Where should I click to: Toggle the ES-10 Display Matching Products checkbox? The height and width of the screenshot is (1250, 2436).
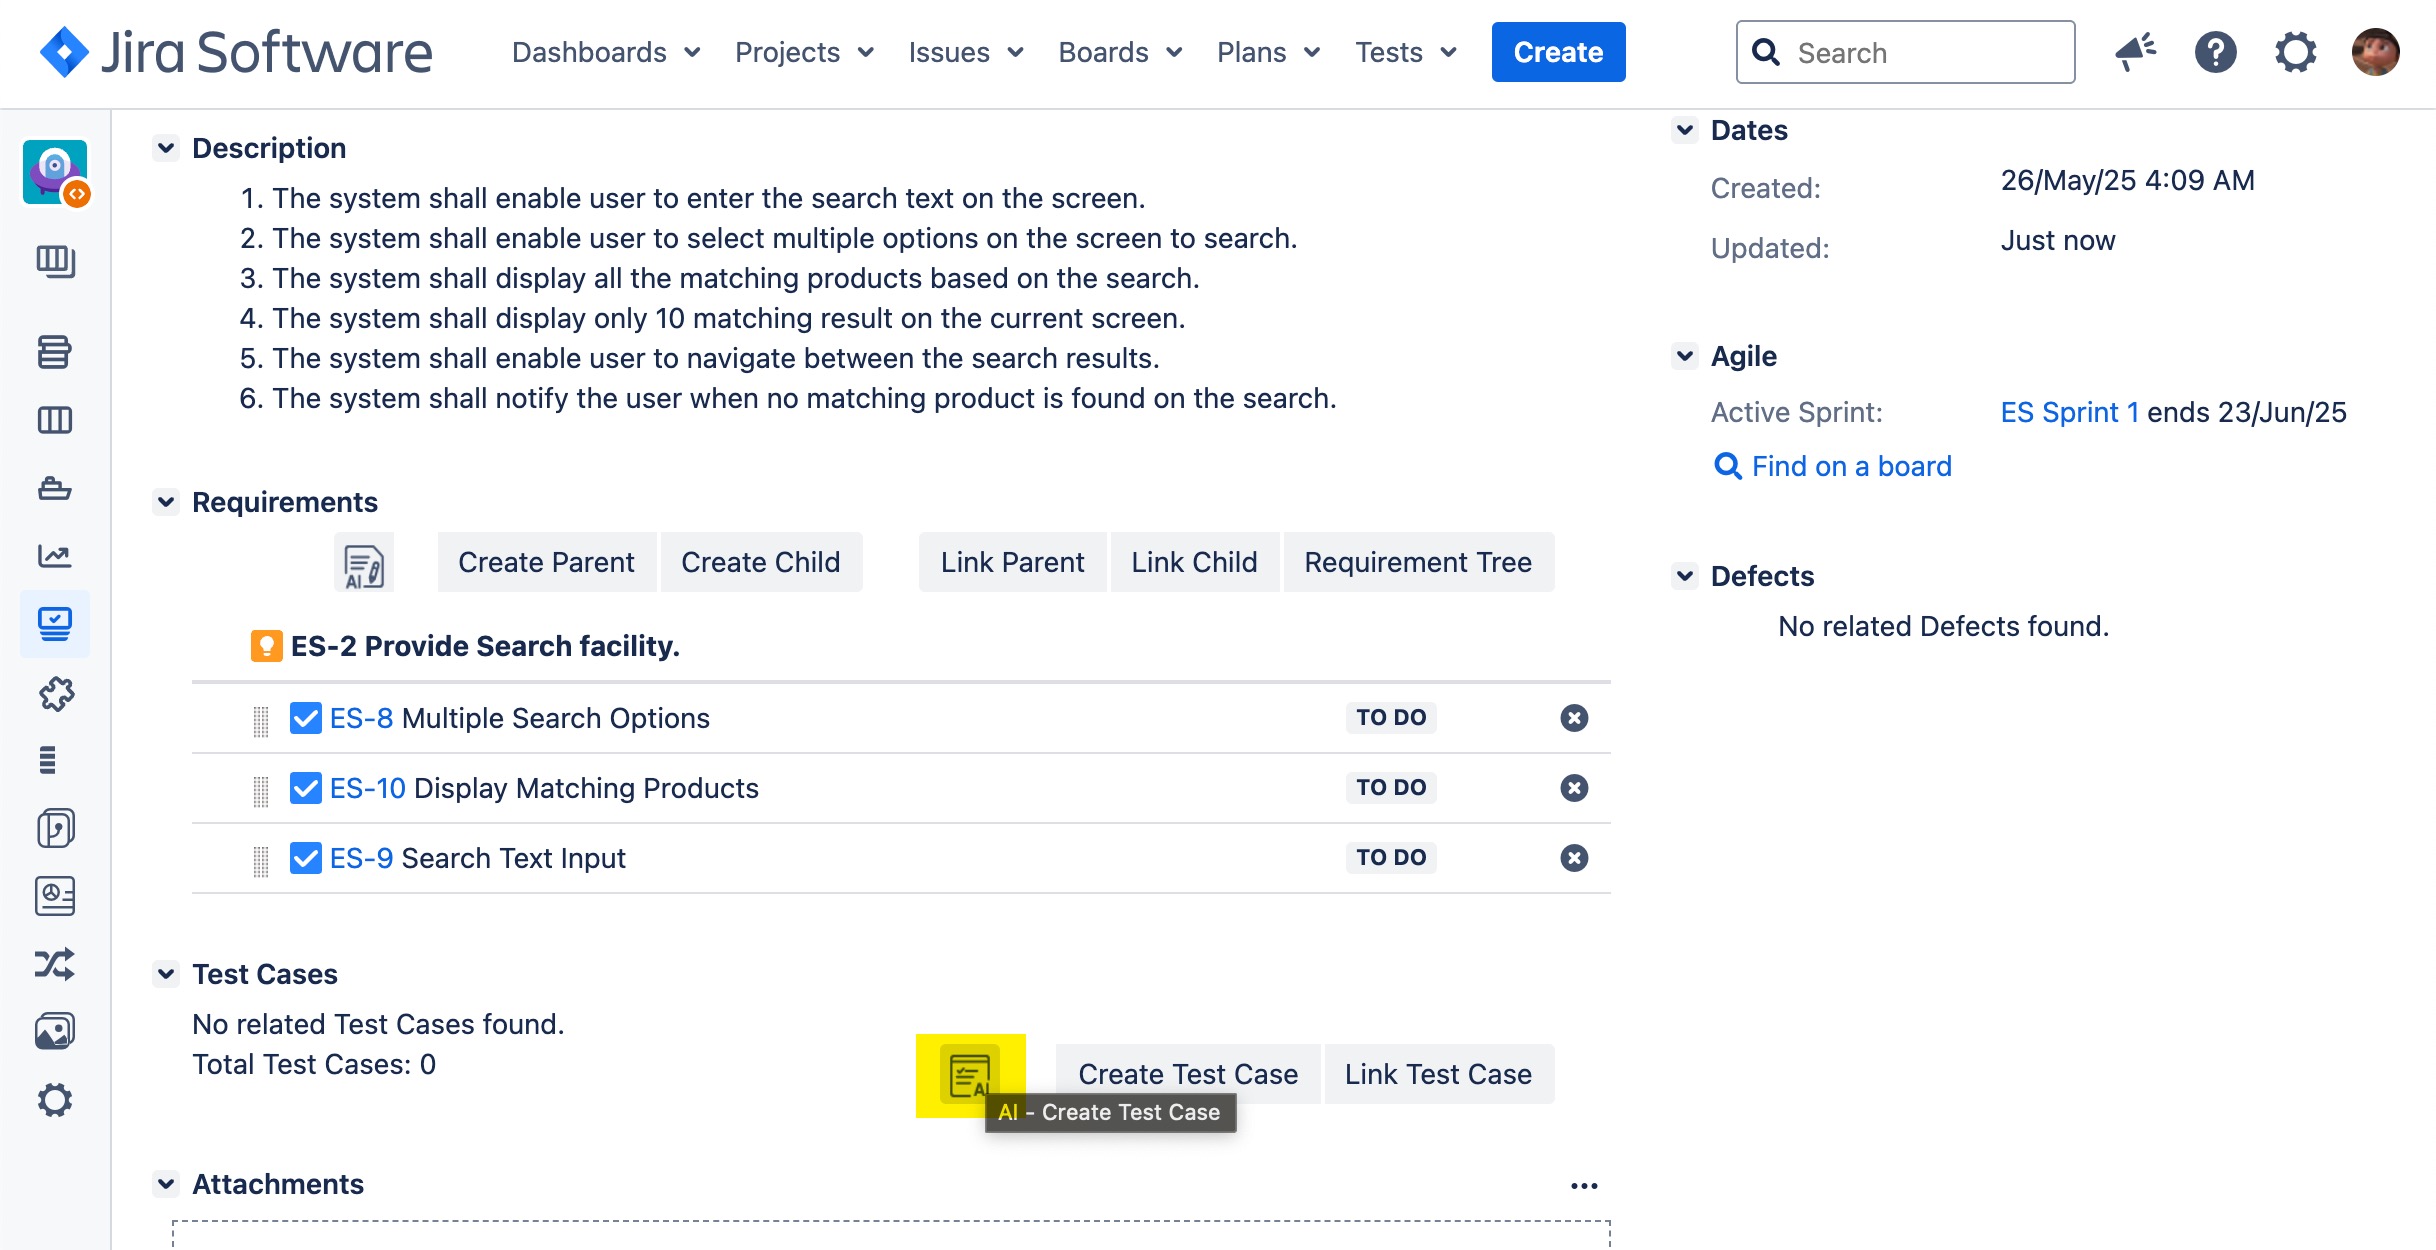pyautogui.click(x=305, y=788)
